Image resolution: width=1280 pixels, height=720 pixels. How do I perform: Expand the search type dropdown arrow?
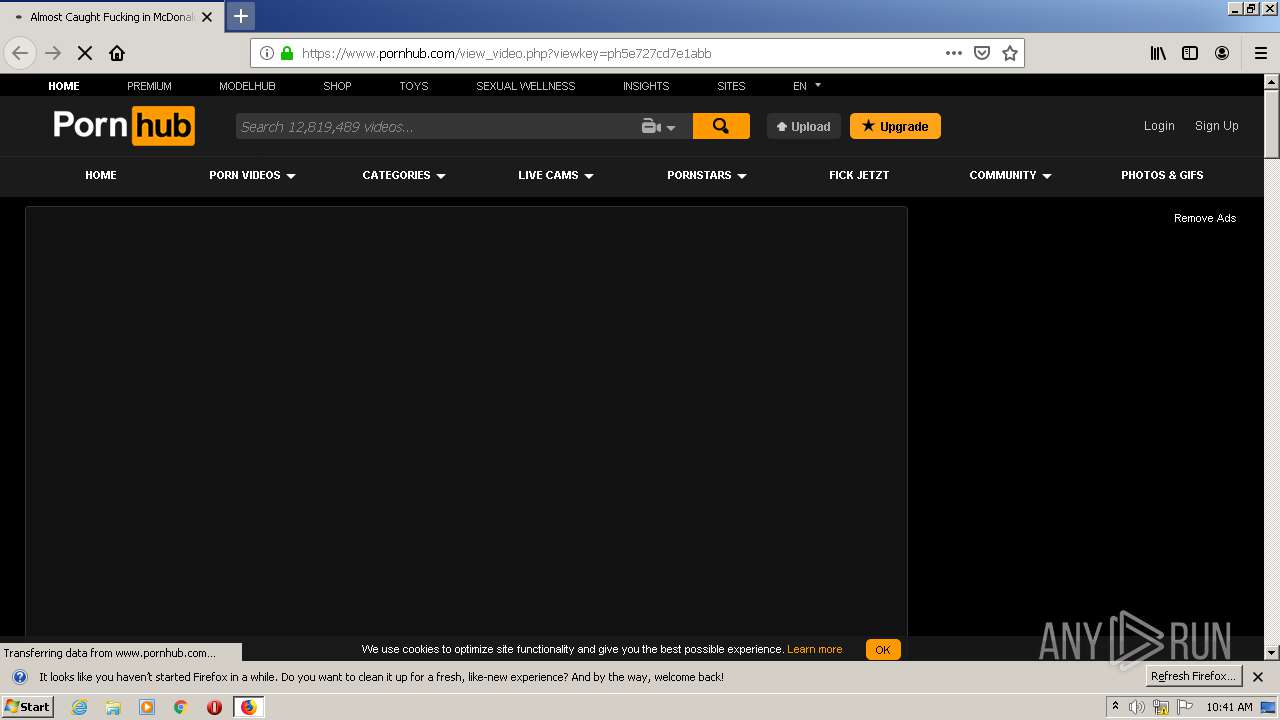(x=671, y=127)
